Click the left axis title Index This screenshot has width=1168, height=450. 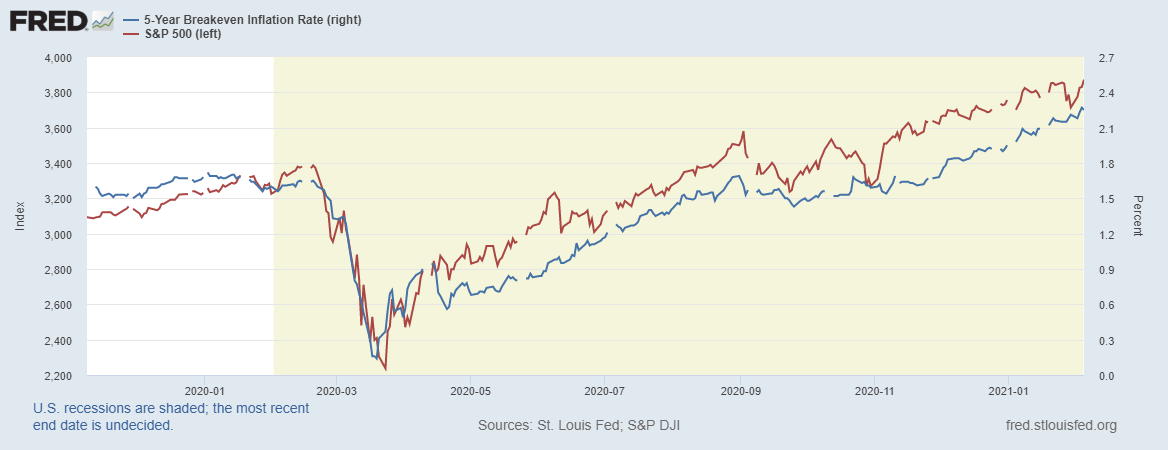[20, 216]
